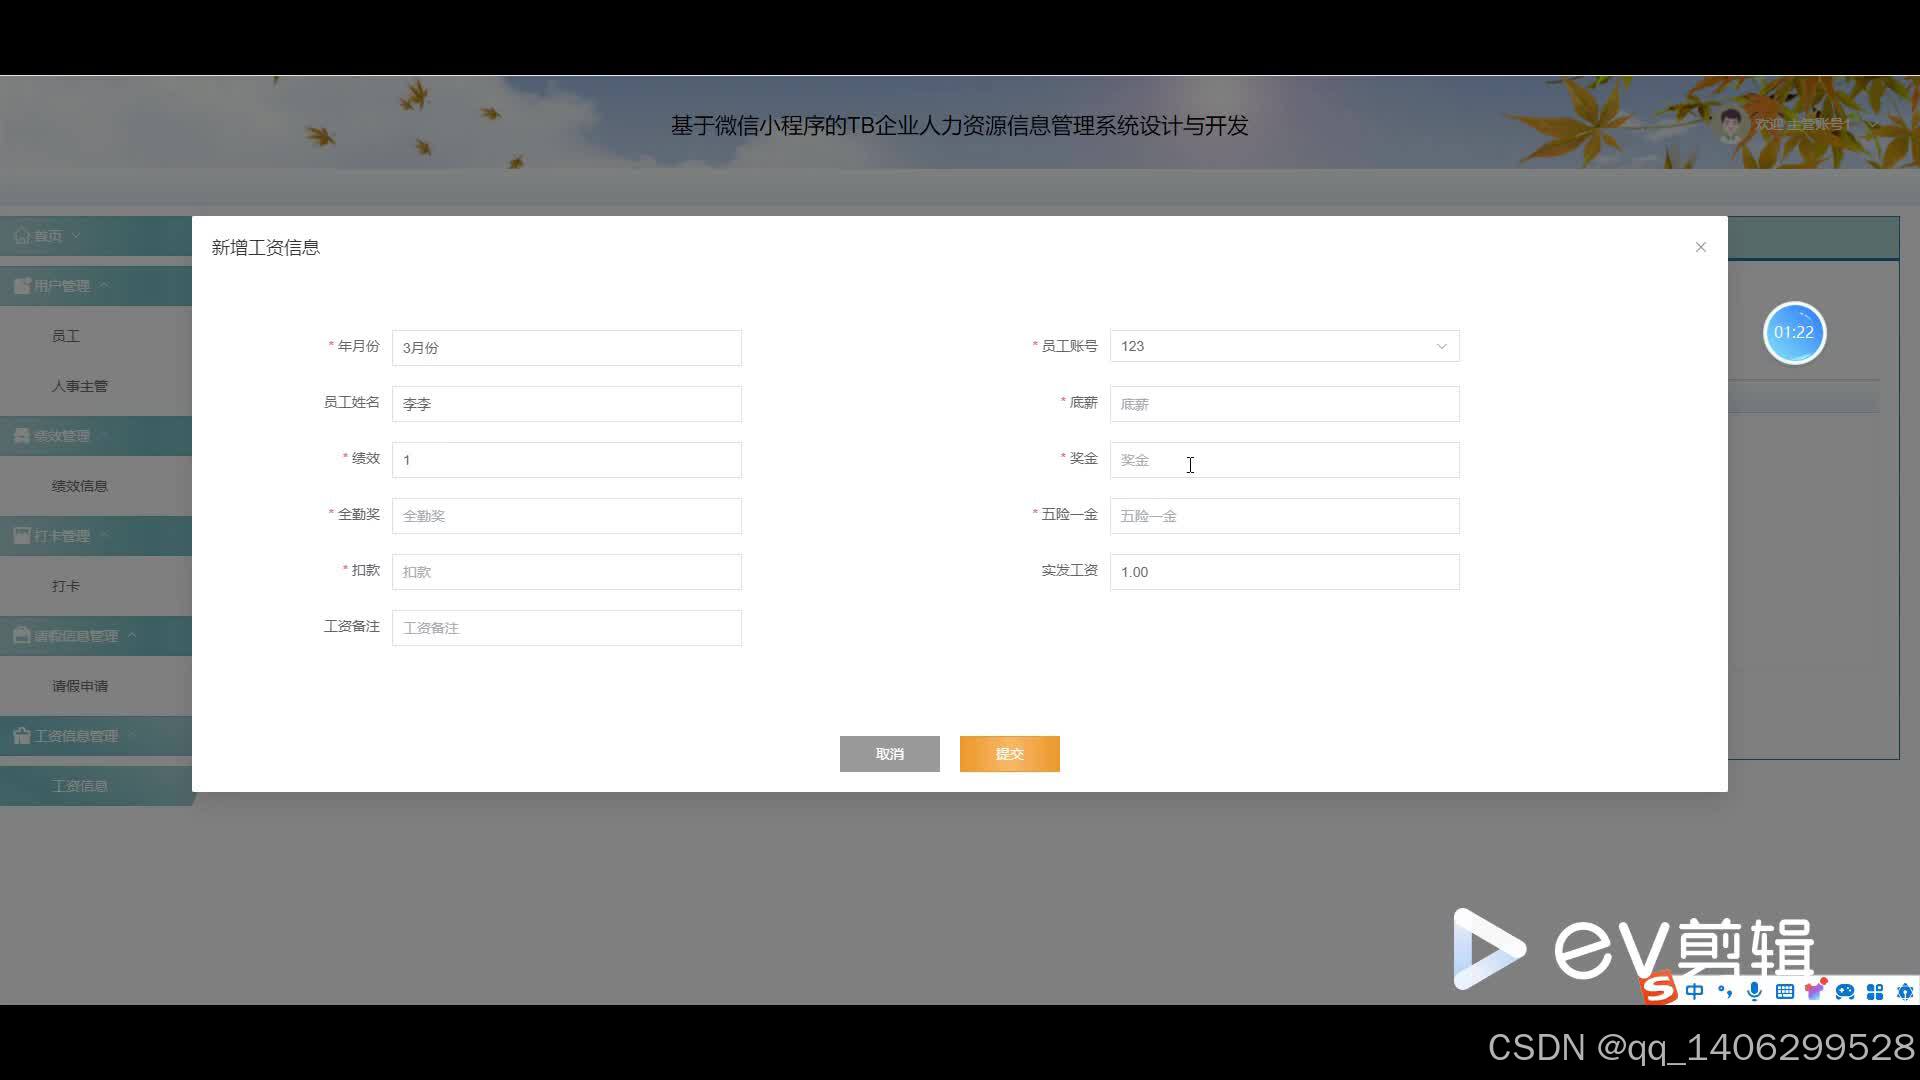Open the skin shirt icon in IME bar
This screenshot has width=1920, height=1080.
[1815, 990]
